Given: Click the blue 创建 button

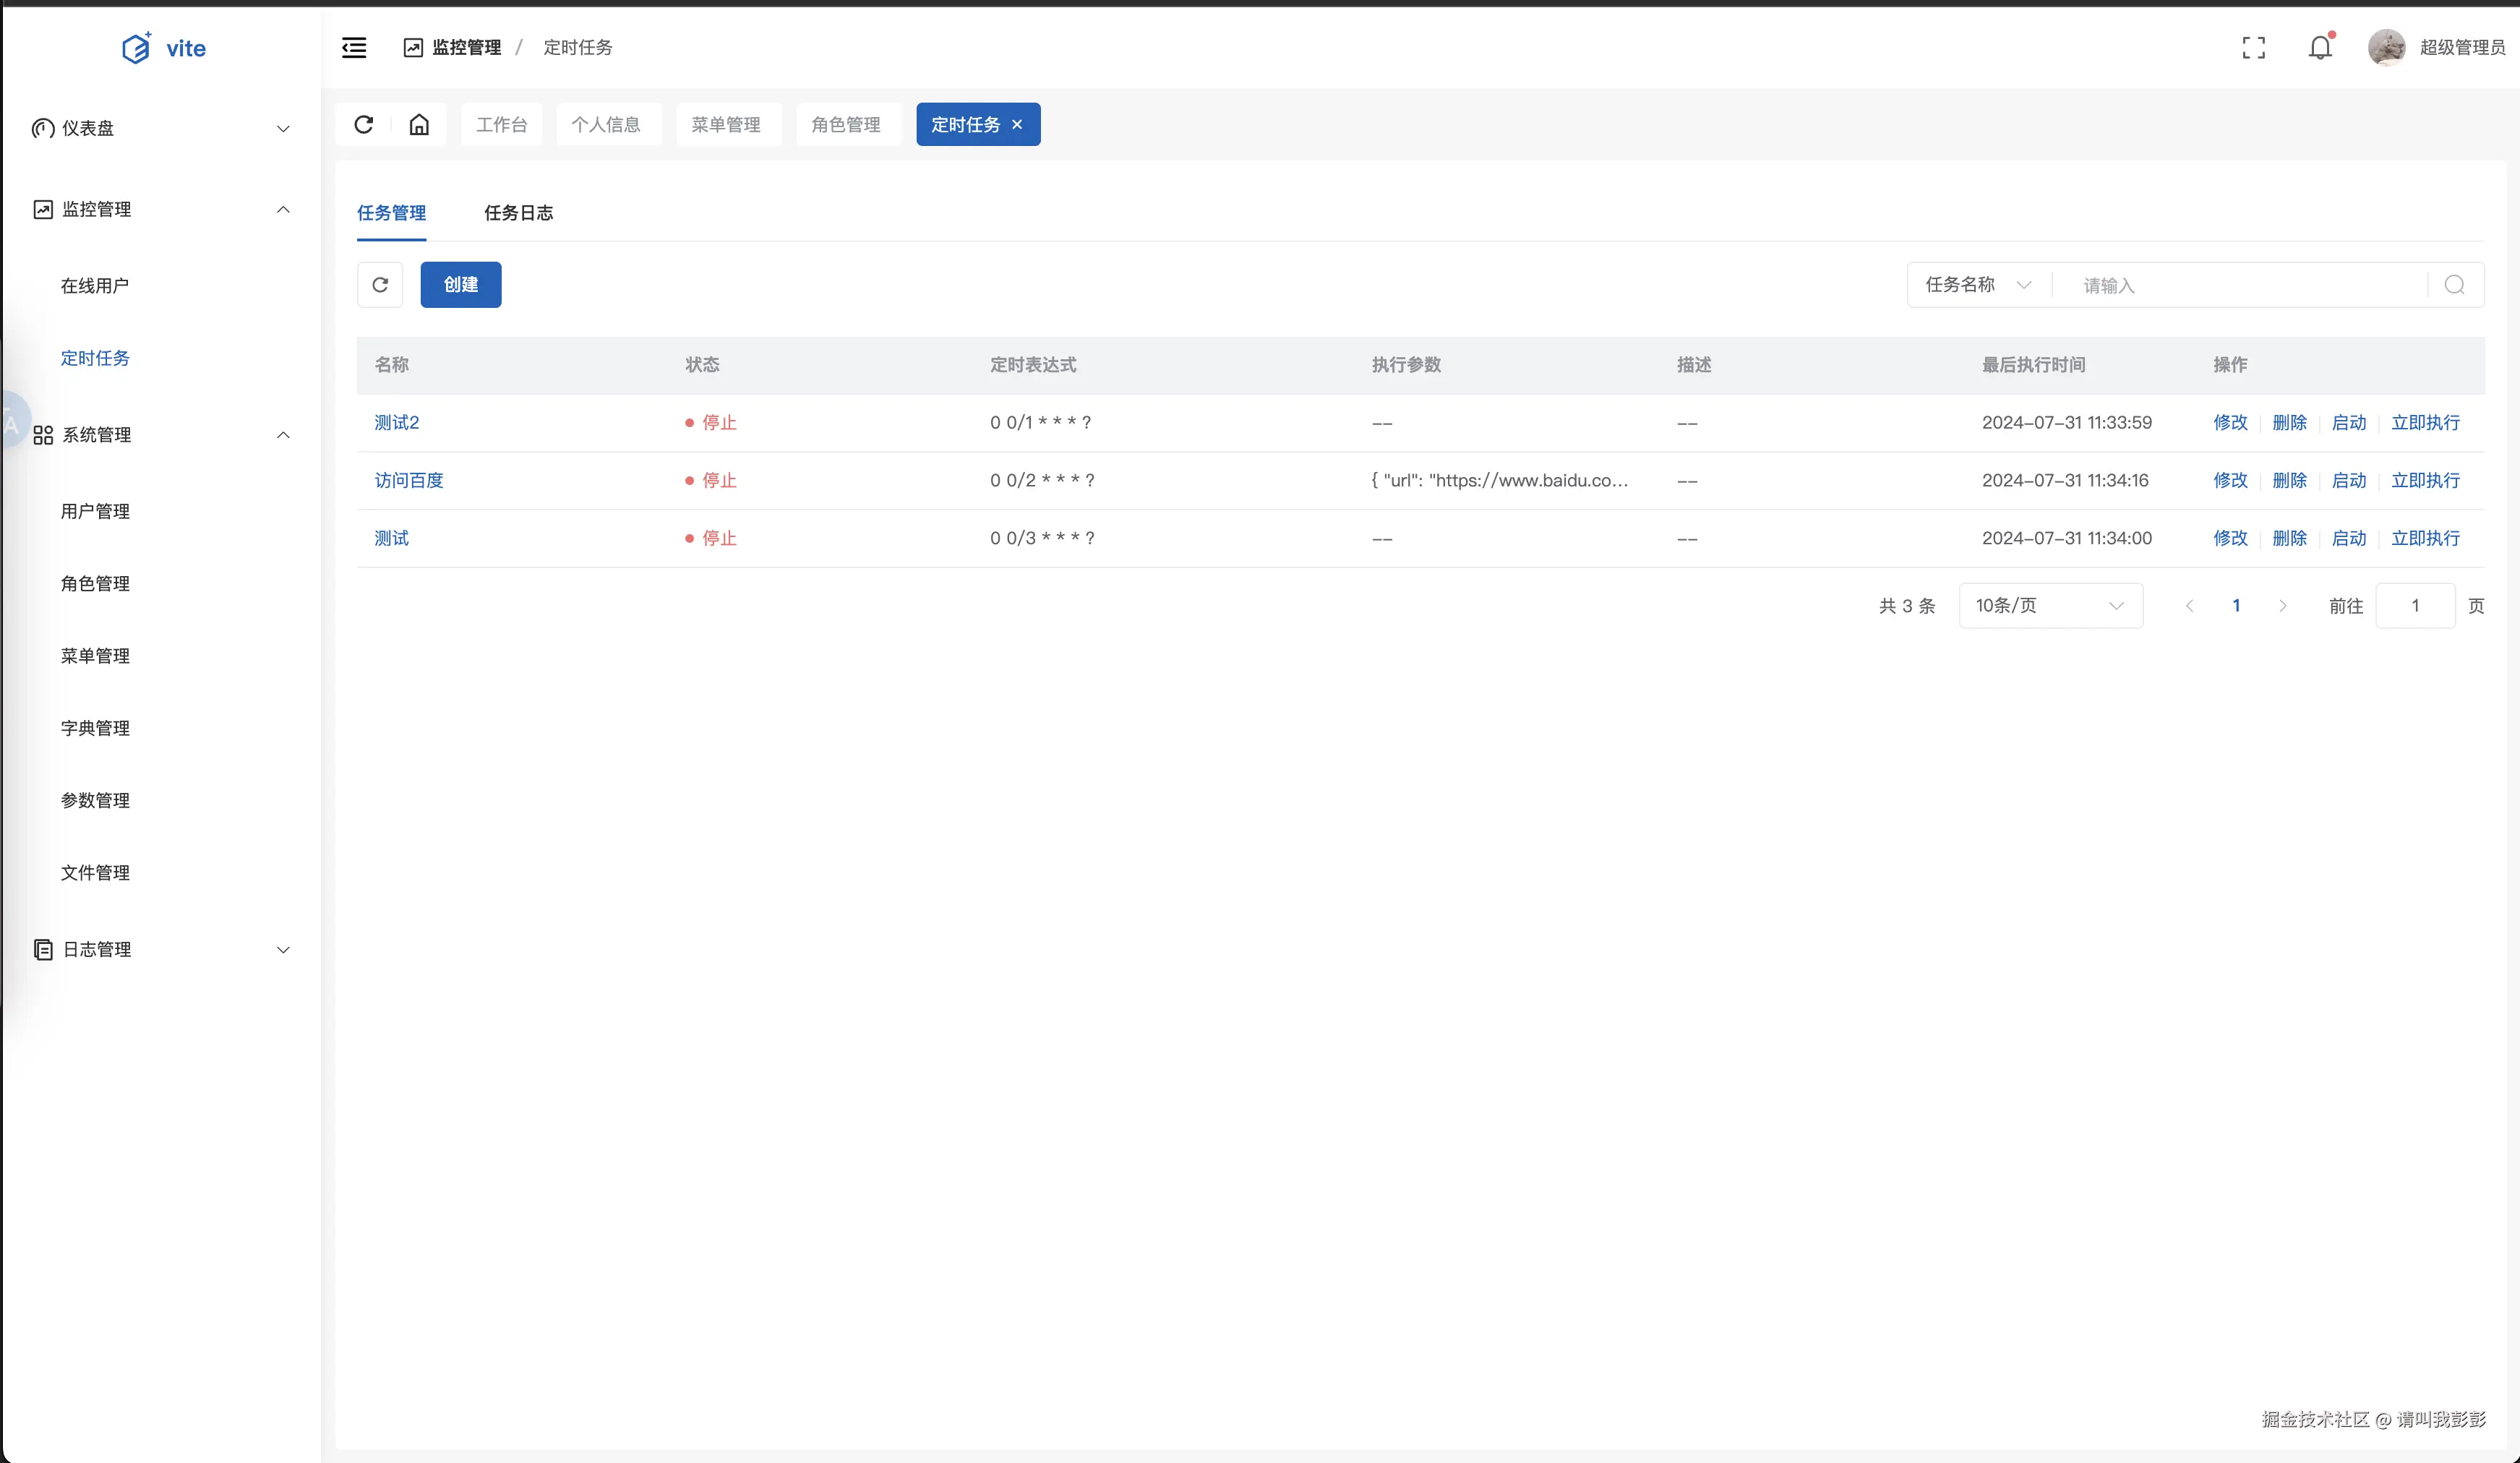Looking at the screenshot, I should [x=461, y=285].
